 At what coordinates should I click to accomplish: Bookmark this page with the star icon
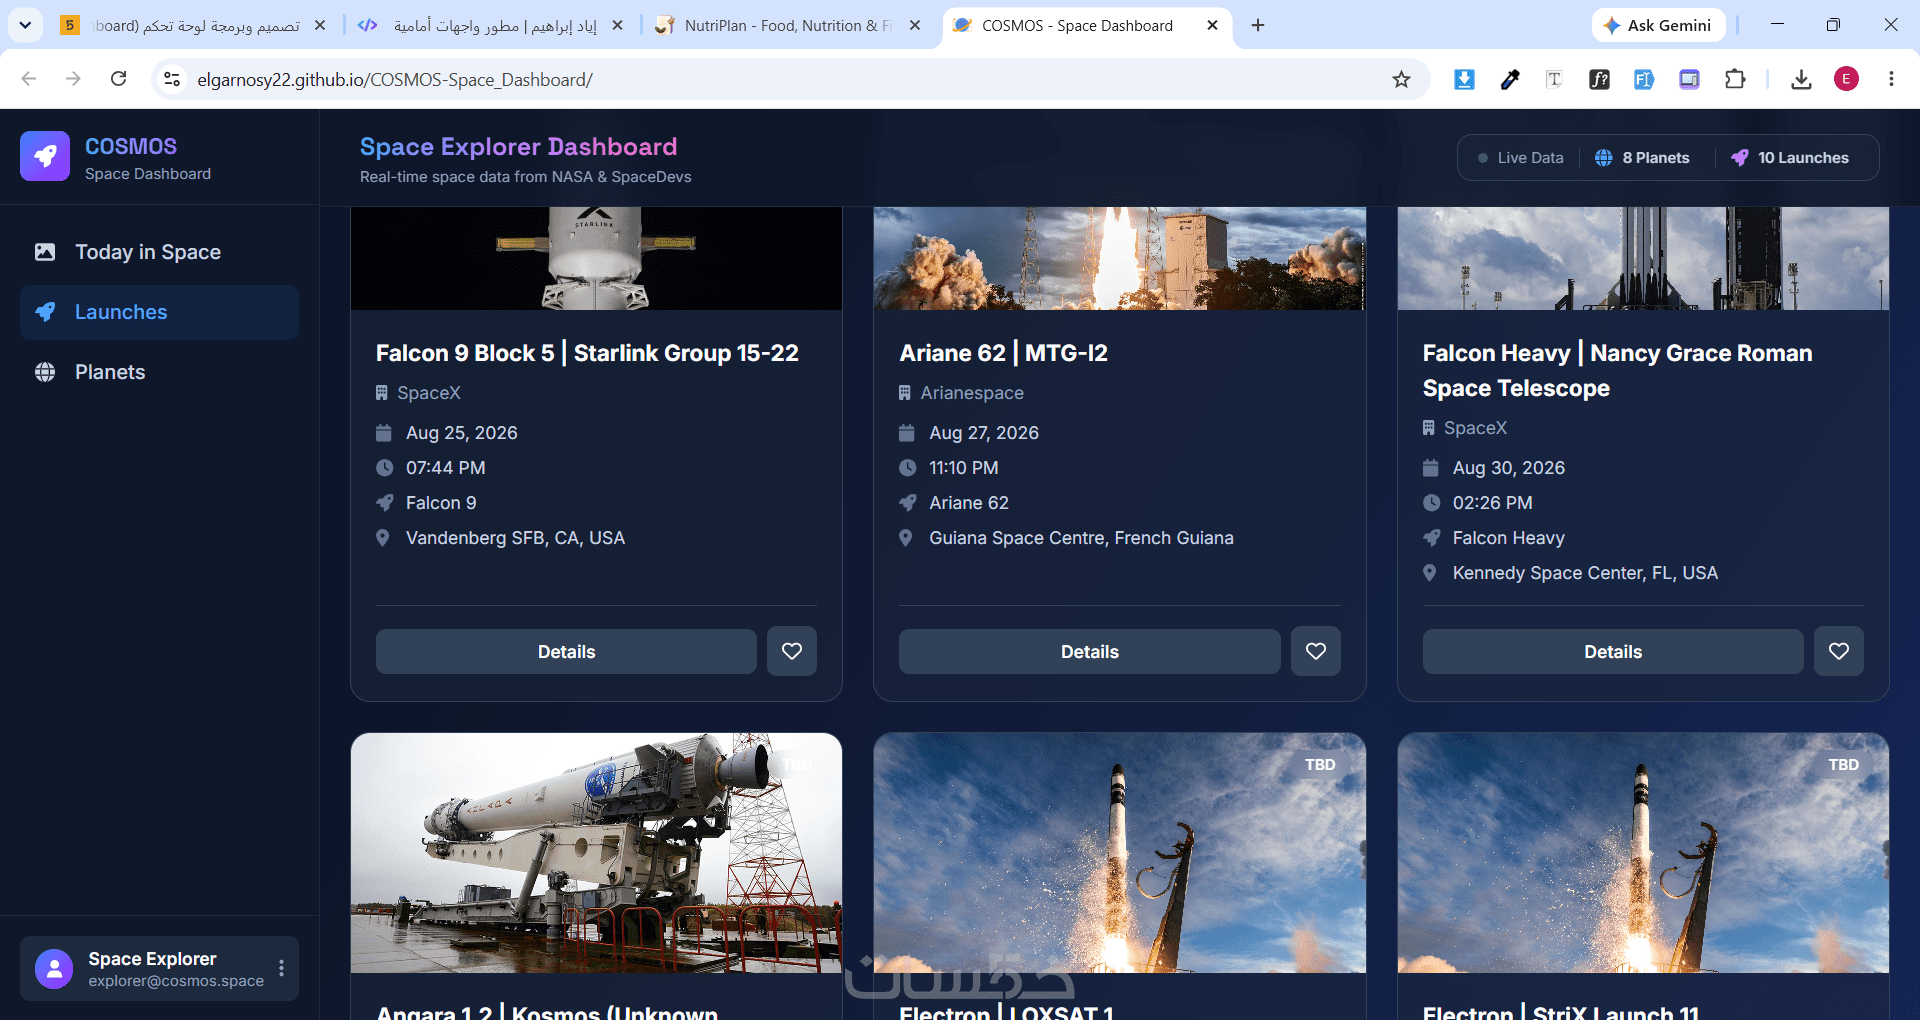coord(1401,79)
